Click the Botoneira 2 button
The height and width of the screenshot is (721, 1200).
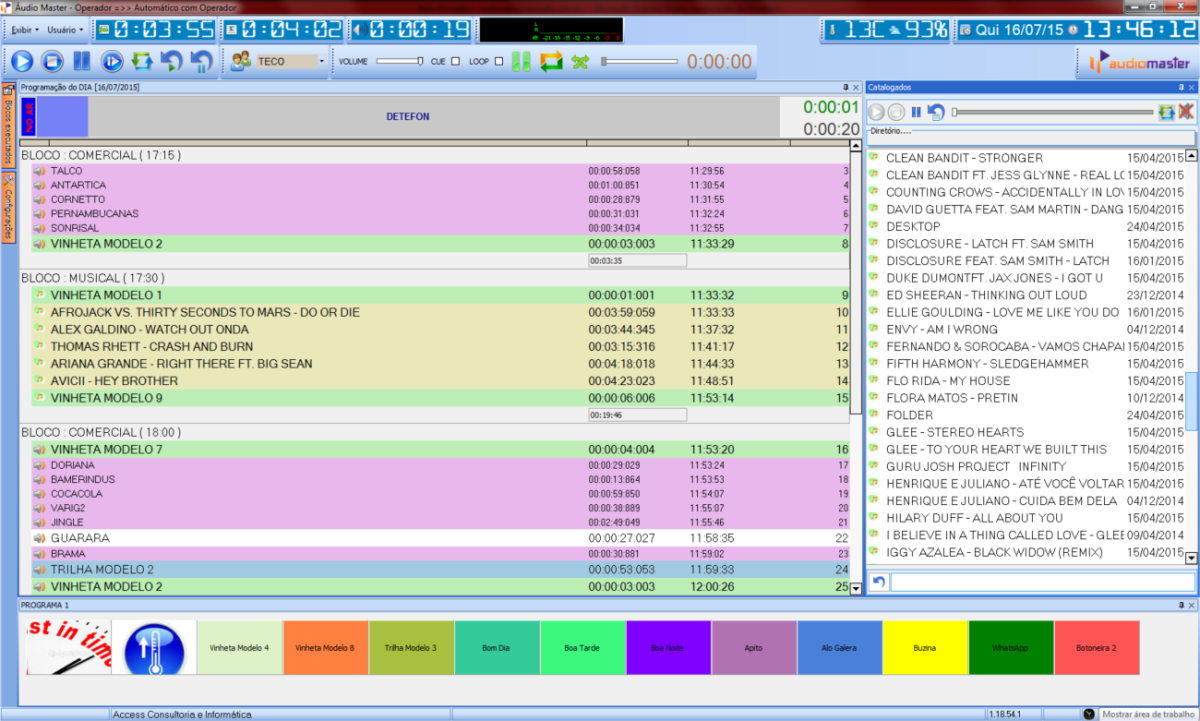click(1097, 648)
